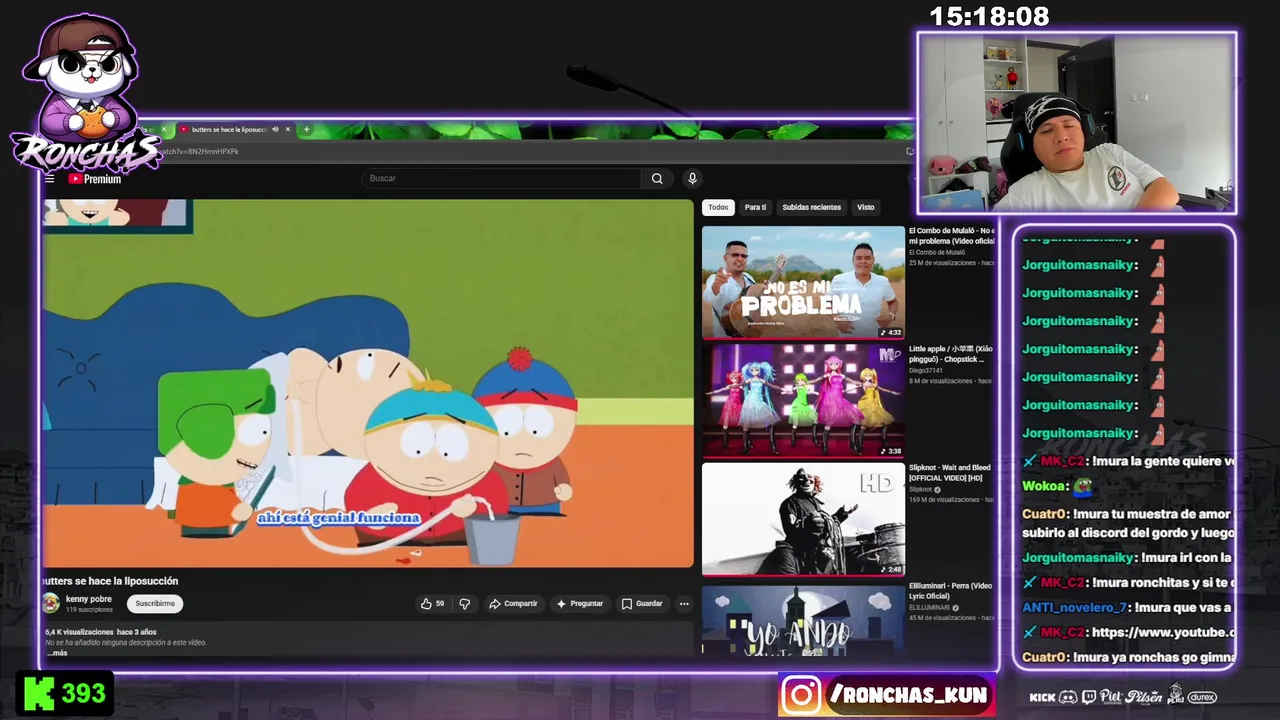The width and height of the screenshot is (1280, 720).
Task: Click Wokoa chat message emote
Action: 1082,486
